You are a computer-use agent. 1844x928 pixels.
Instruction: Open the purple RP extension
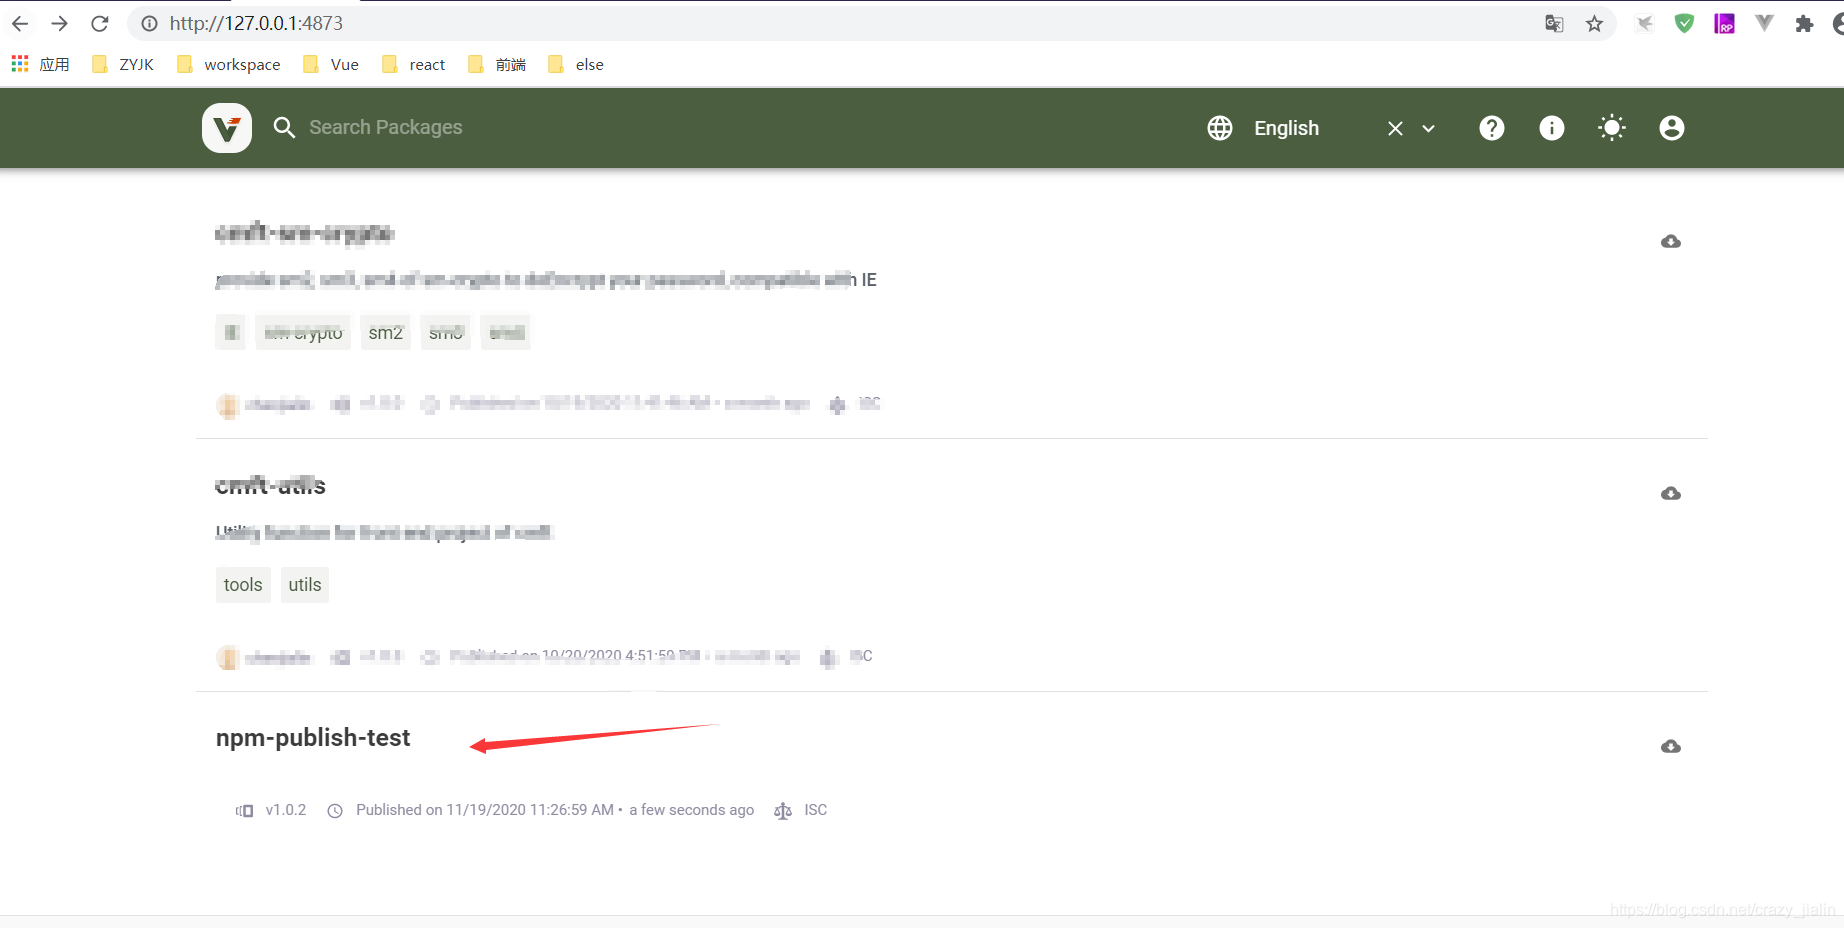pyautogui.click(x=1725, y=23)
